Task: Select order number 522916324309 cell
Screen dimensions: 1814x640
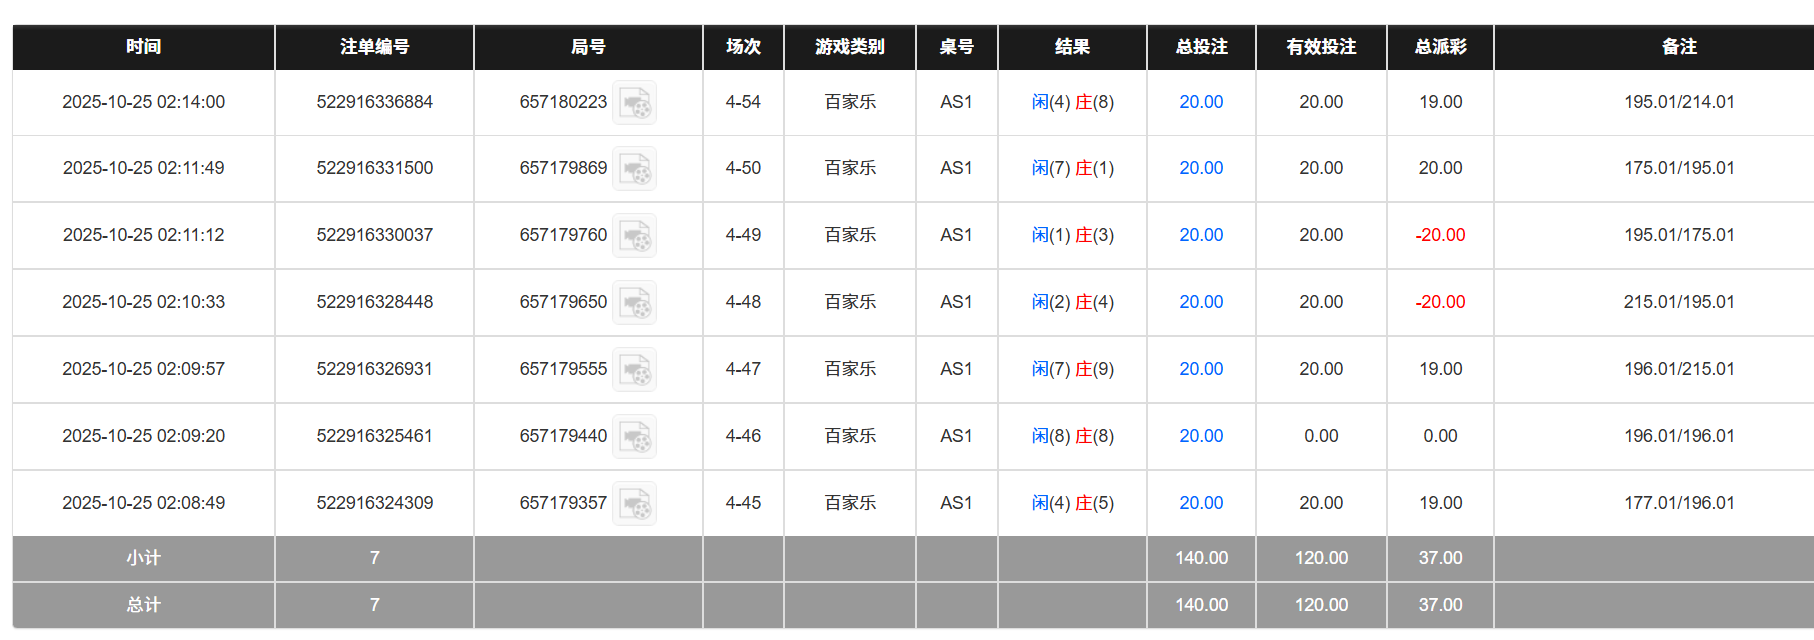Action: pyautogui.click(x=374, y=503)
